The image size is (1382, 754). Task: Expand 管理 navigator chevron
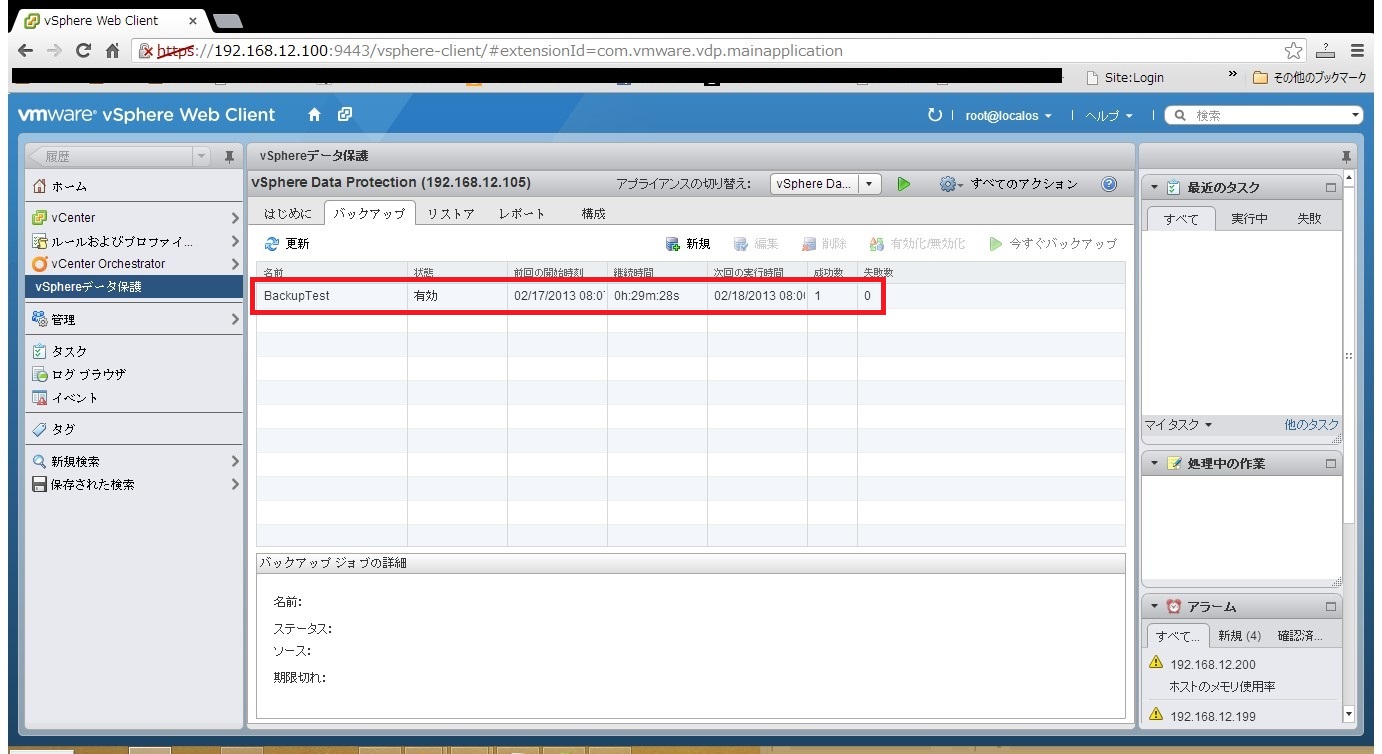pyautogui.click(x=235, y=320)
